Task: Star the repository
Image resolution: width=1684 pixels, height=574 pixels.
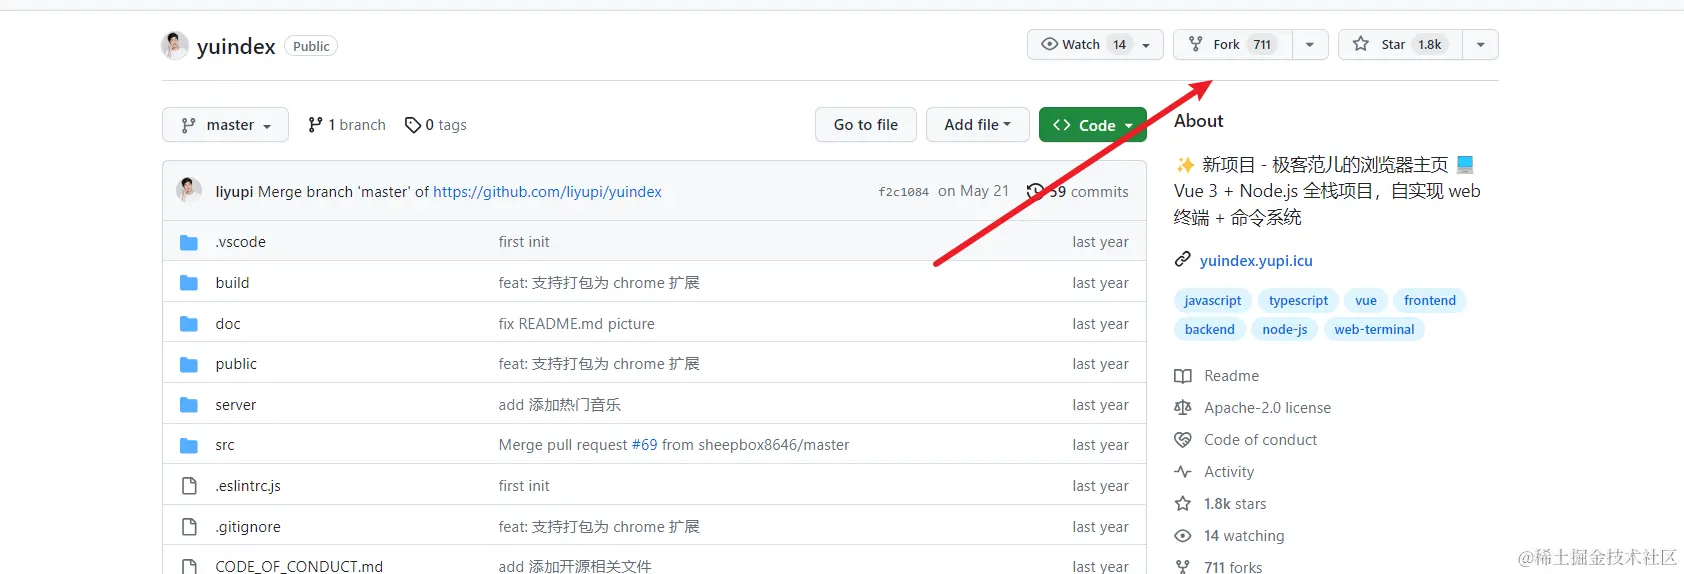Action: tap(1401, 44)
